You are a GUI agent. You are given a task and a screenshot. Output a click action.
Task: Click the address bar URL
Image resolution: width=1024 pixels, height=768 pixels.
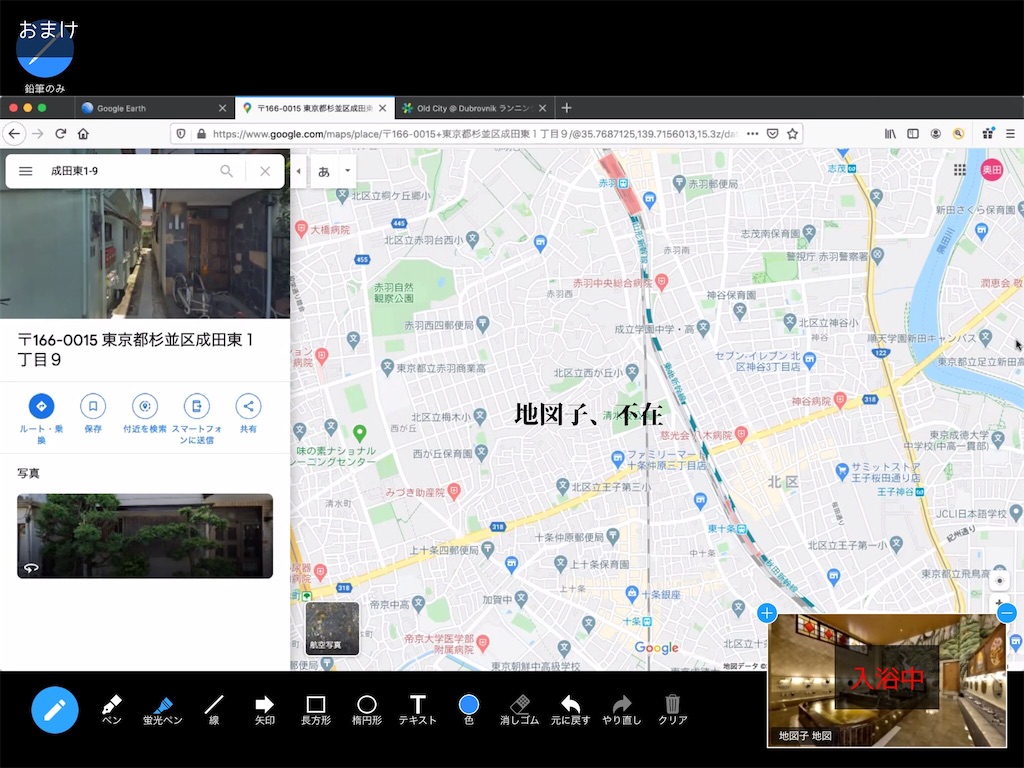pos(475,134)
